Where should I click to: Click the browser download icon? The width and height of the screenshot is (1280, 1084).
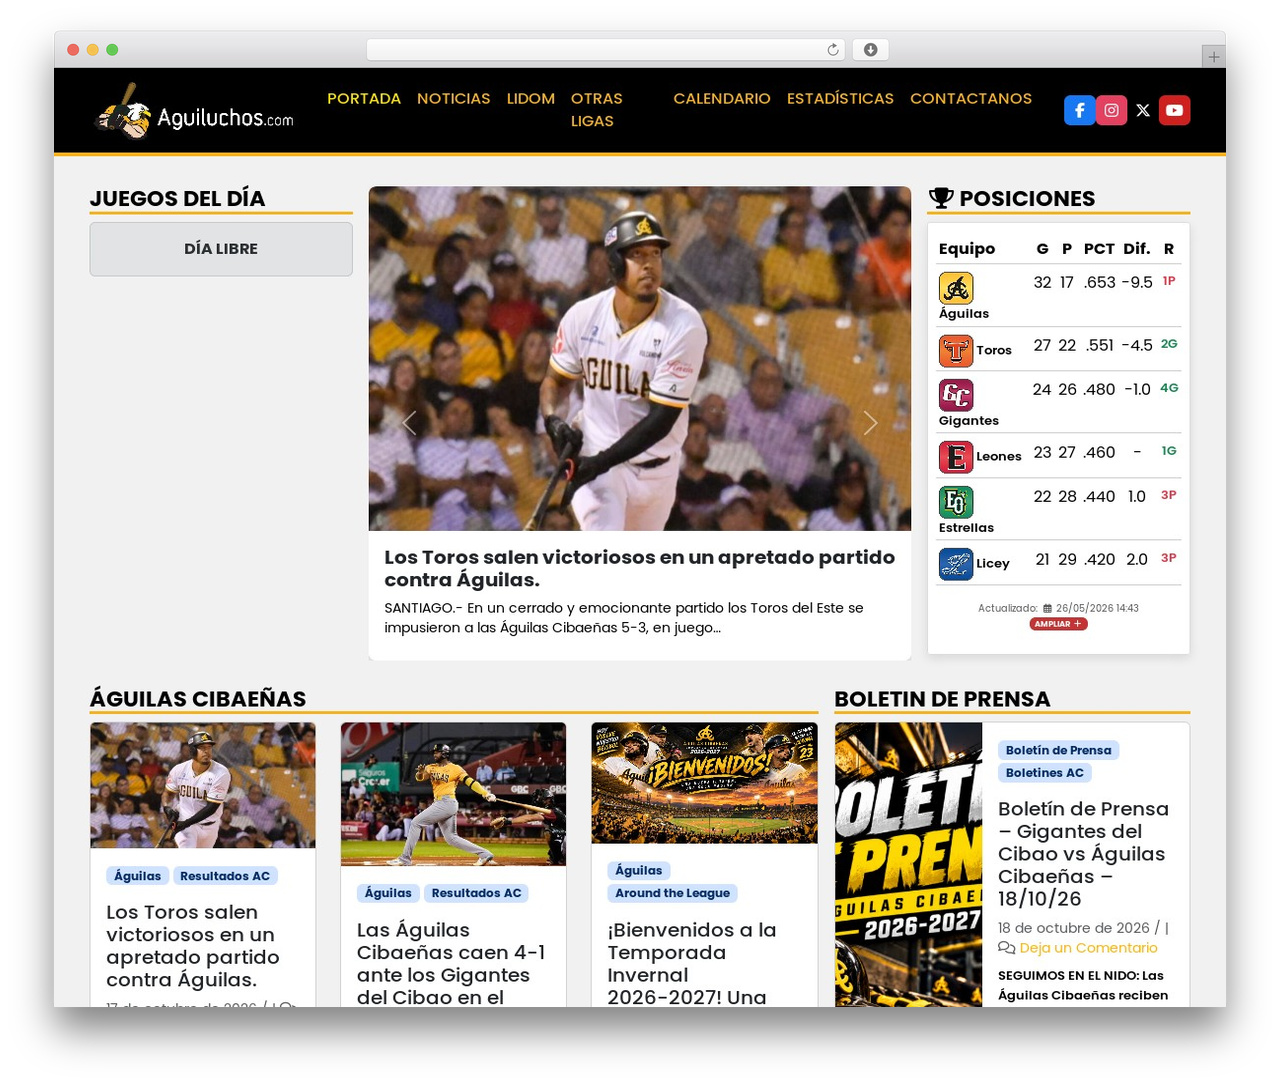(x=870, y=50)
